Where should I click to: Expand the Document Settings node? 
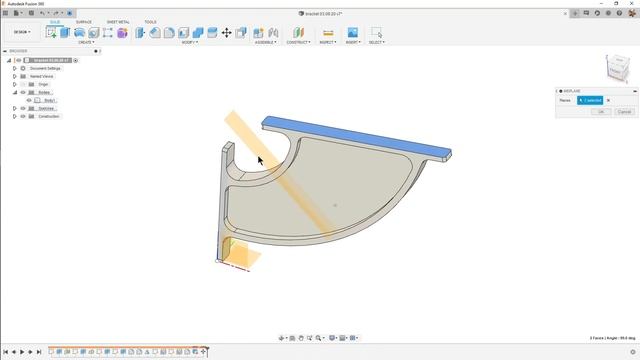(15, 69)
